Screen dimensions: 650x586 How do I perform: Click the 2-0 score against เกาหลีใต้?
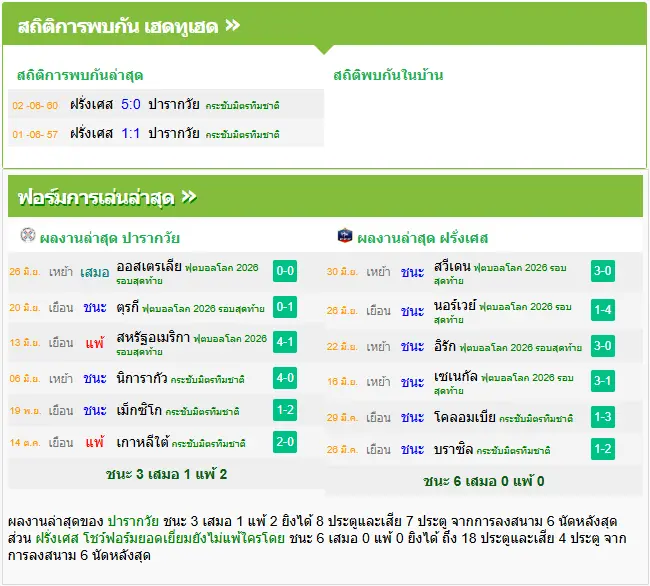[x=285, y=442]
